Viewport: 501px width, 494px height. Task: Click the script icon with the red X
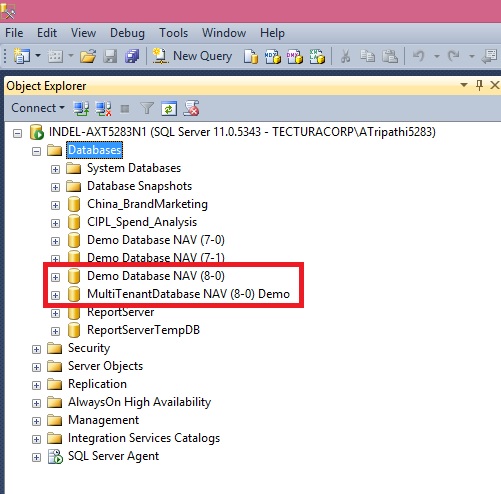191,108
